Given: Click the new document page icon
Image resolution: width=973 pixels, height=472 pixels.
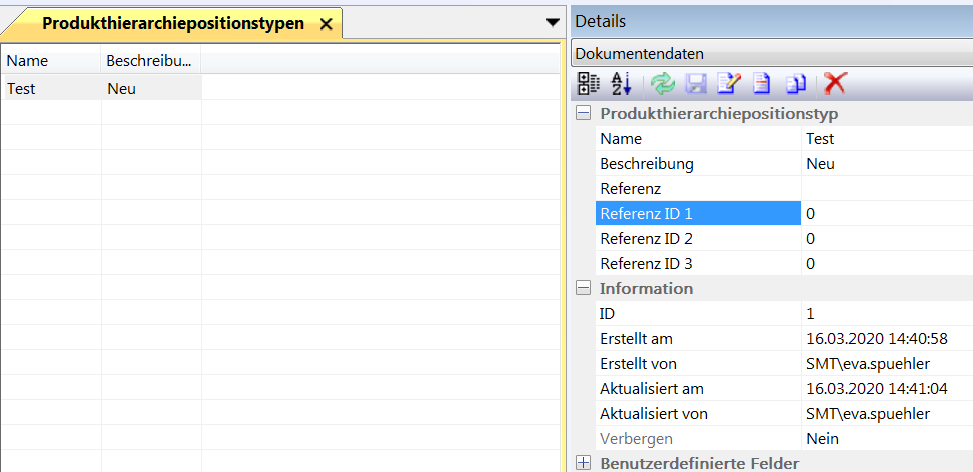Looking at the screenshot, I should pyautogui.click(x=762, y=84).
